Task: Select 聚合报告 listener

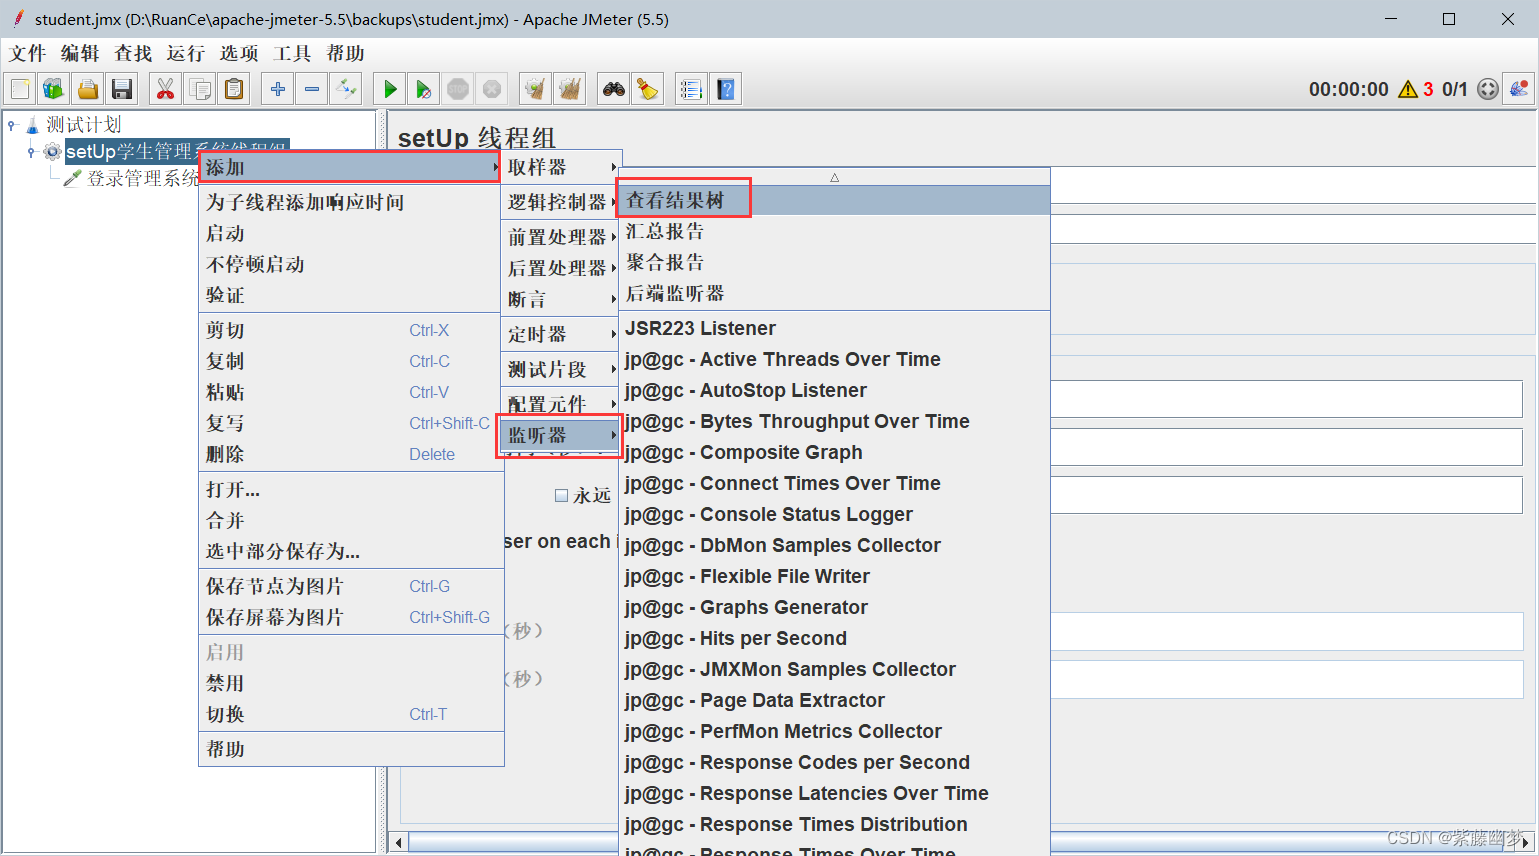Action: (834, 262)
